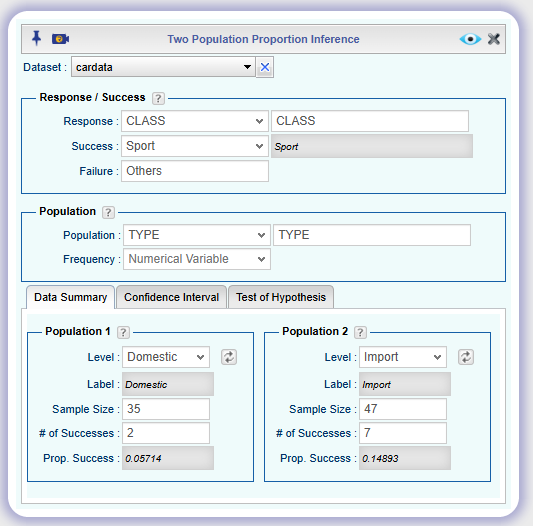Click Population 2 Sample Size field 47

(x=403, y=409)
